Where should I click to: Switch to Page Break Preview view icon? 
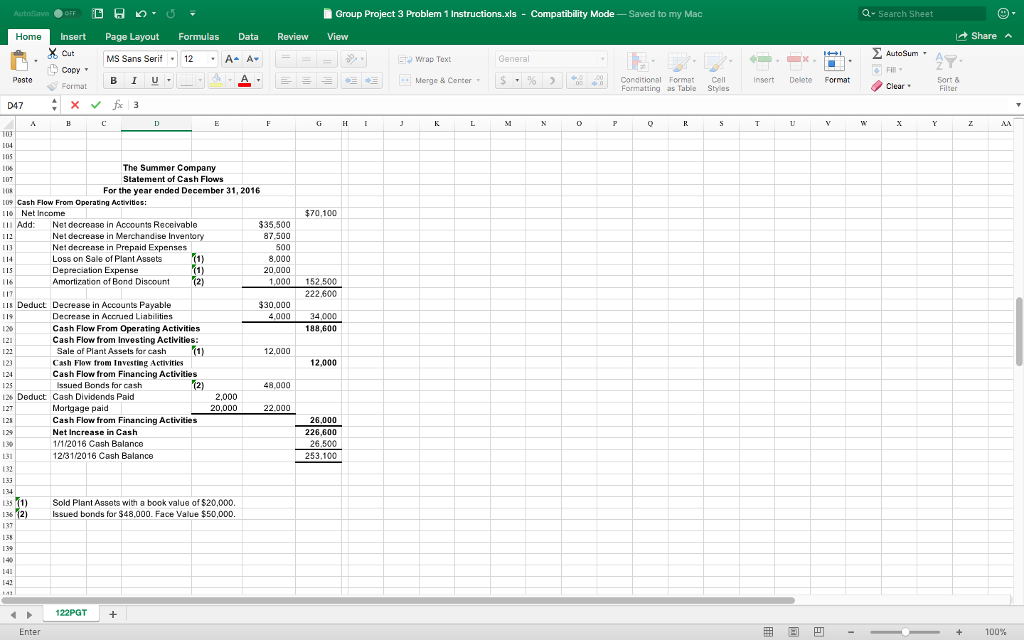click(818, 632)
